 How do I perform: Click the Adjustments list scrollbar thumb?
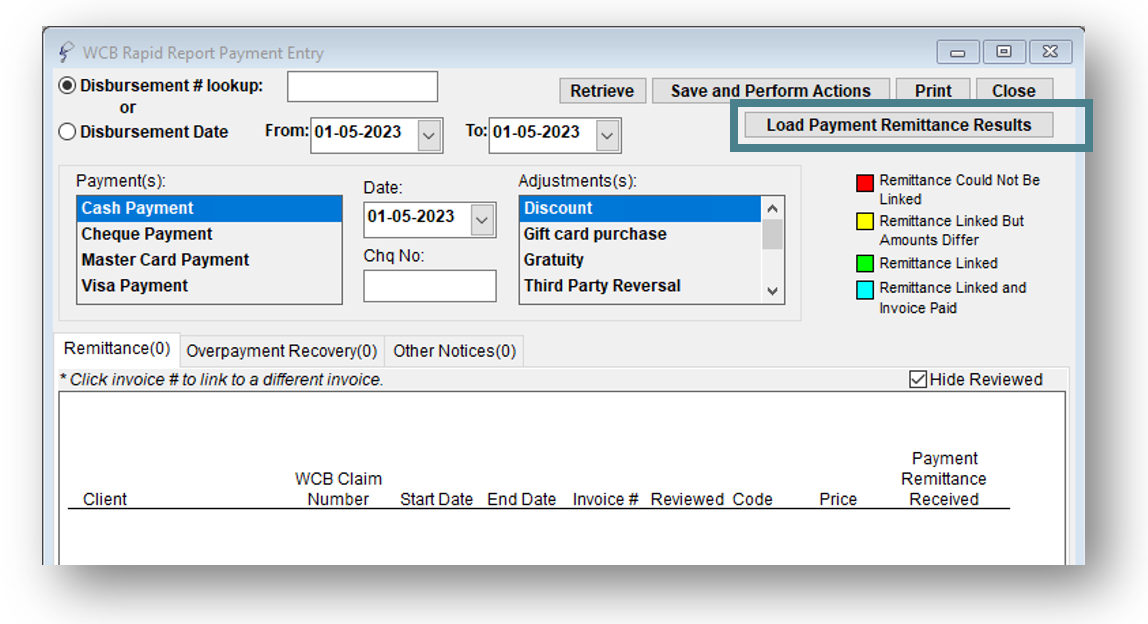pyautogui.click(x=772, y=235)
